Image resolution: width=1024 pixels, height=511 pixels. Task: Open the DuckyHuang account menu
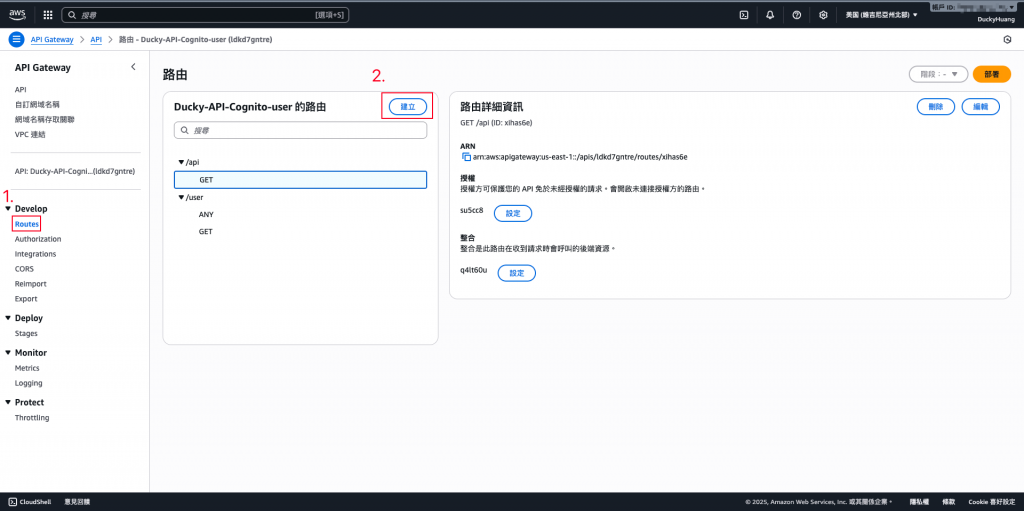(995, 20)
